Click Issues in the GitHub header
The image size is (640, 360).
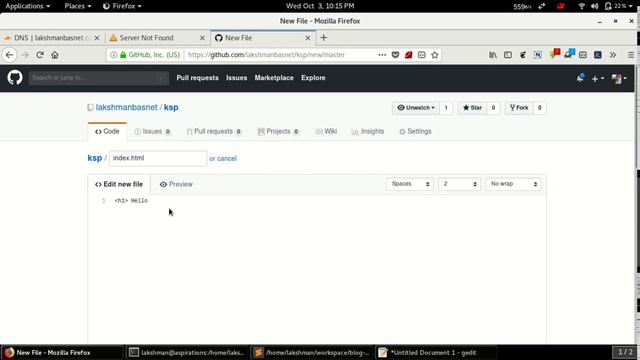(236, 78)
